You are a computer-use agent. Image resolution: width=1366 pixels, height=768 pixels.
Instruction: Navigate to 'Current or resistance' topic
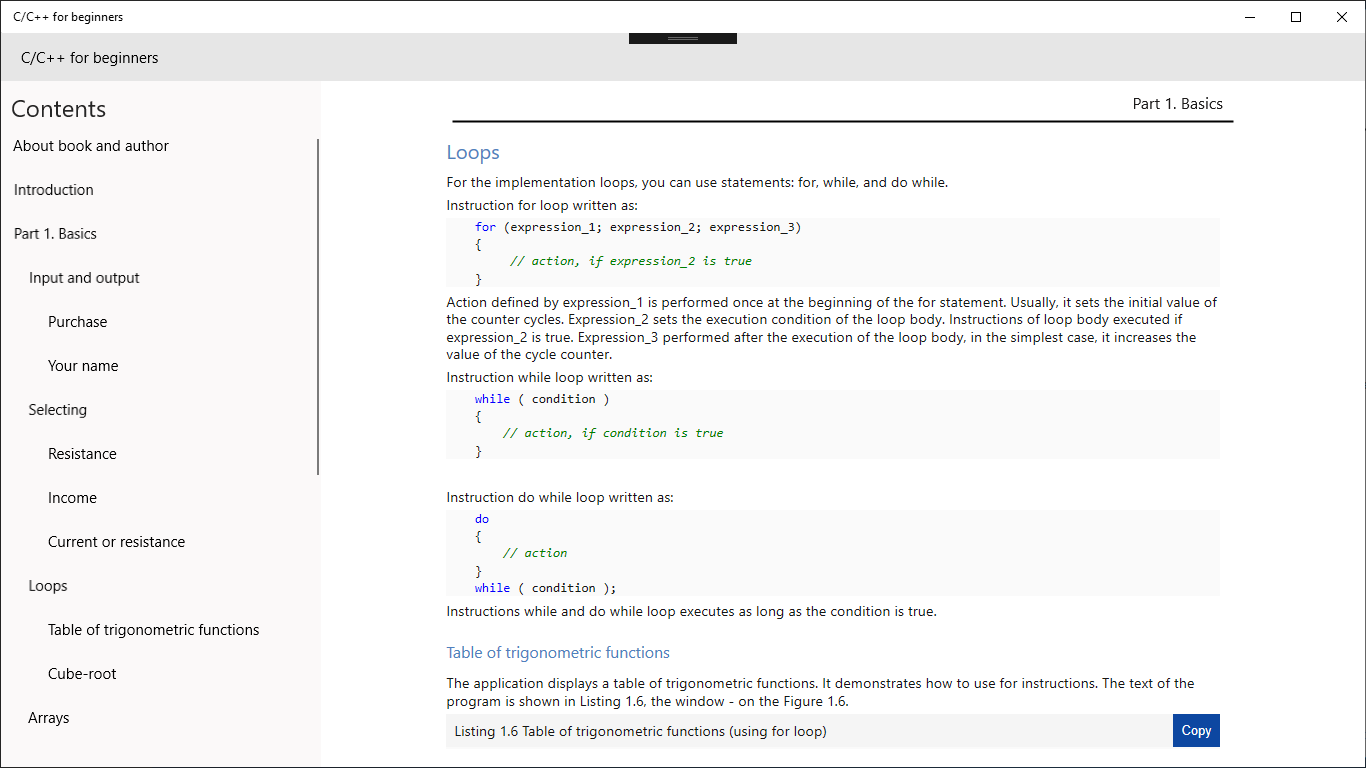(x=116, y=541)
